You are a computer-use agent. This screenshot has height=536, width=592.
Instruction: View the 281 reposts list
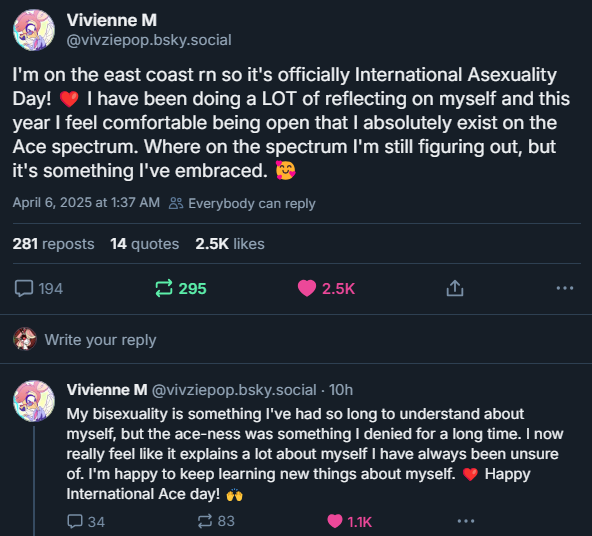point(53,244)
